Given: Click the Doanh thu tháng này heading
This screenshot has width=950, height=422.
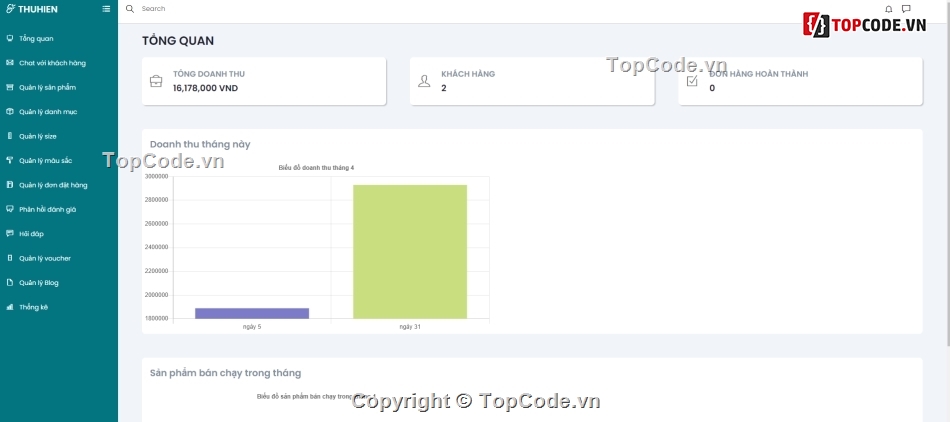Looking at the screenshot, I should [200, 144].
